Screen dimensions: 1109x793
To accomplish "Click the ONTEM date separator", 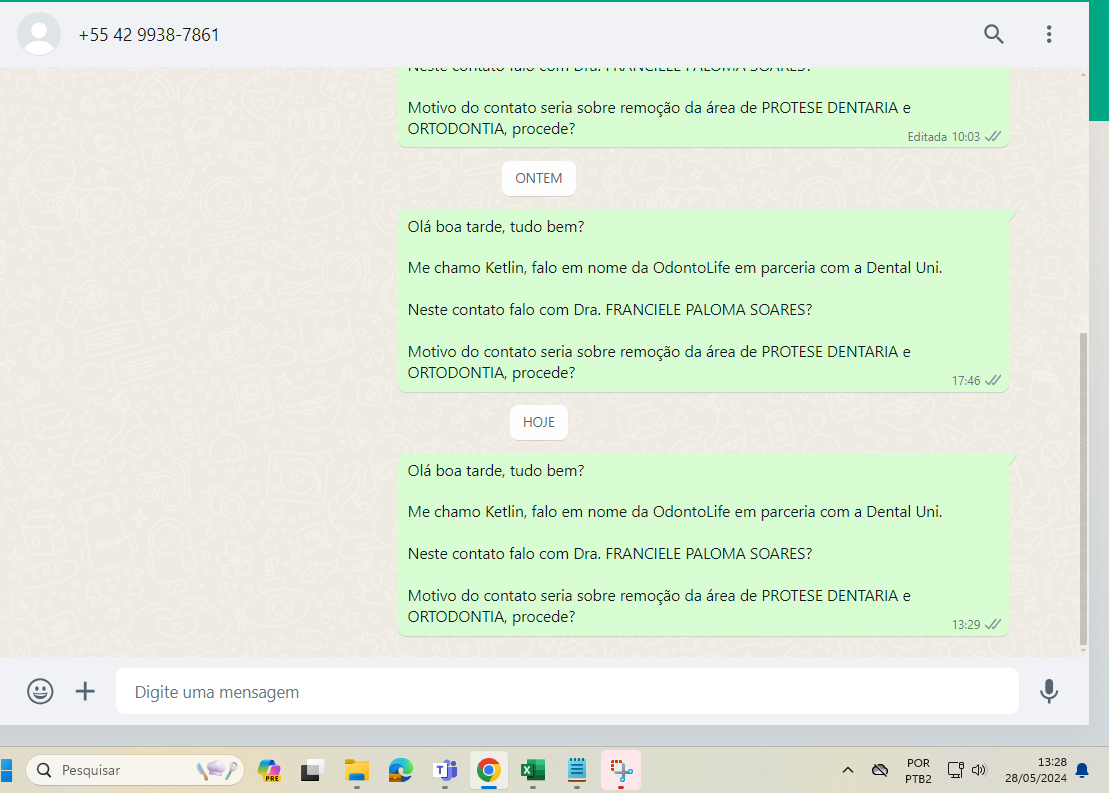I will pos(539,178).
